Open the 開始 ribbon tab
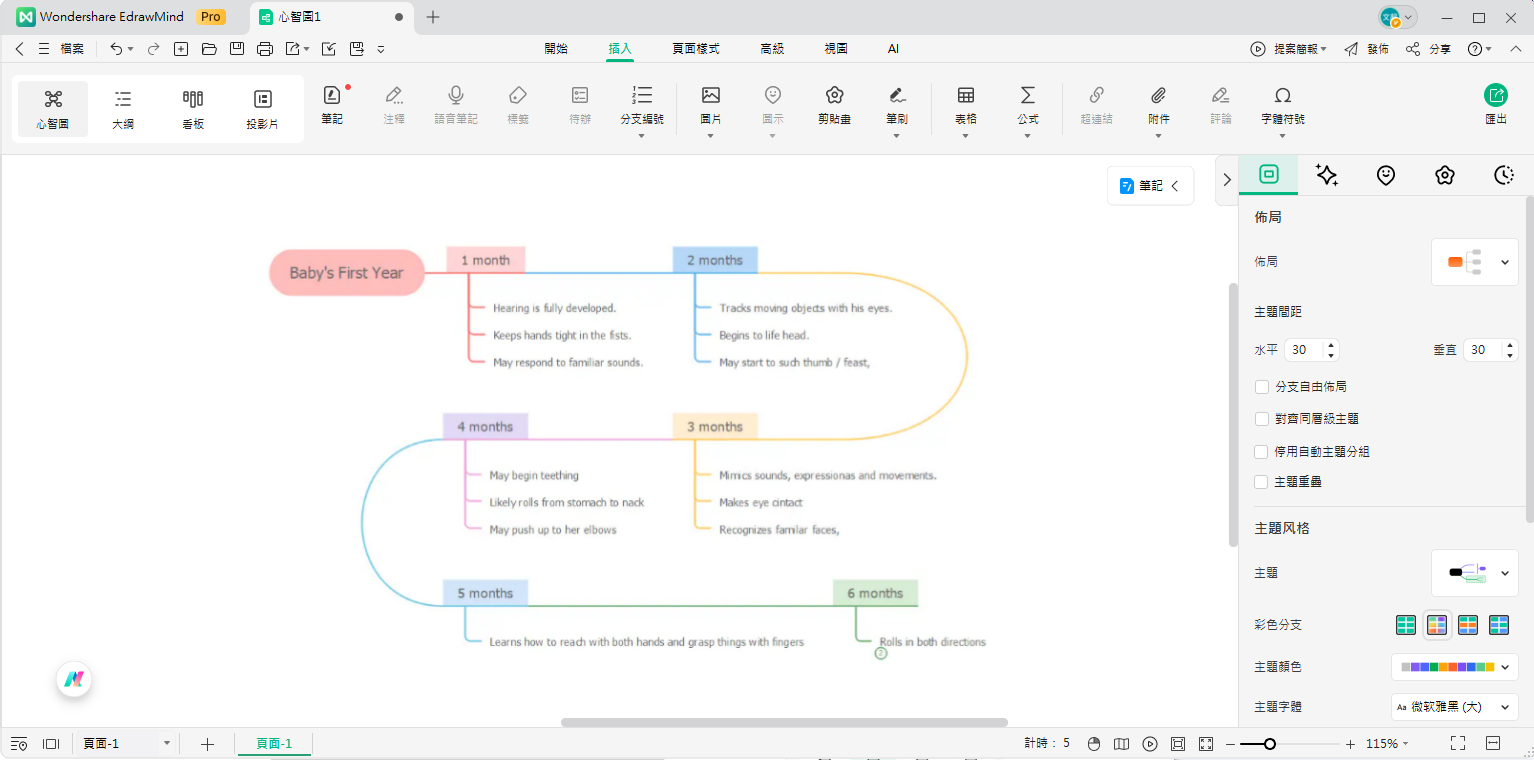 [556, 48]
